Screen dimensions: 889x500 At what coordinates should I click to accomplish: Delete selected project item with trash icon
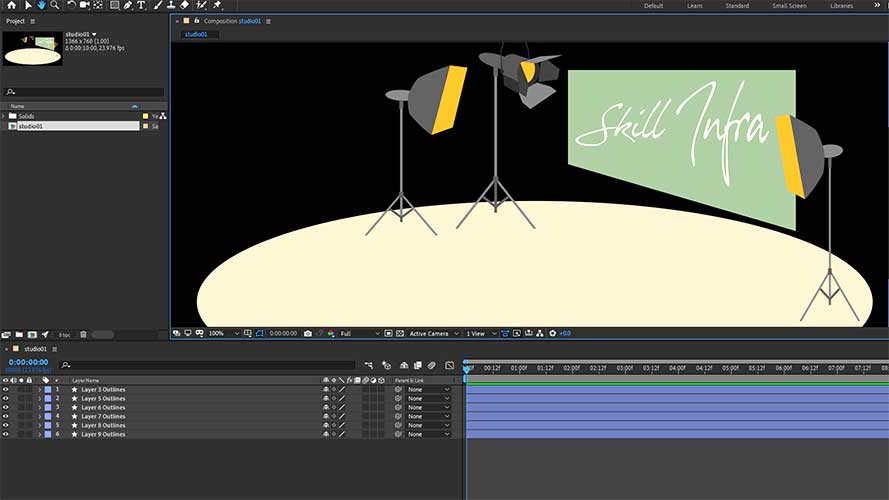pos(83,334)
